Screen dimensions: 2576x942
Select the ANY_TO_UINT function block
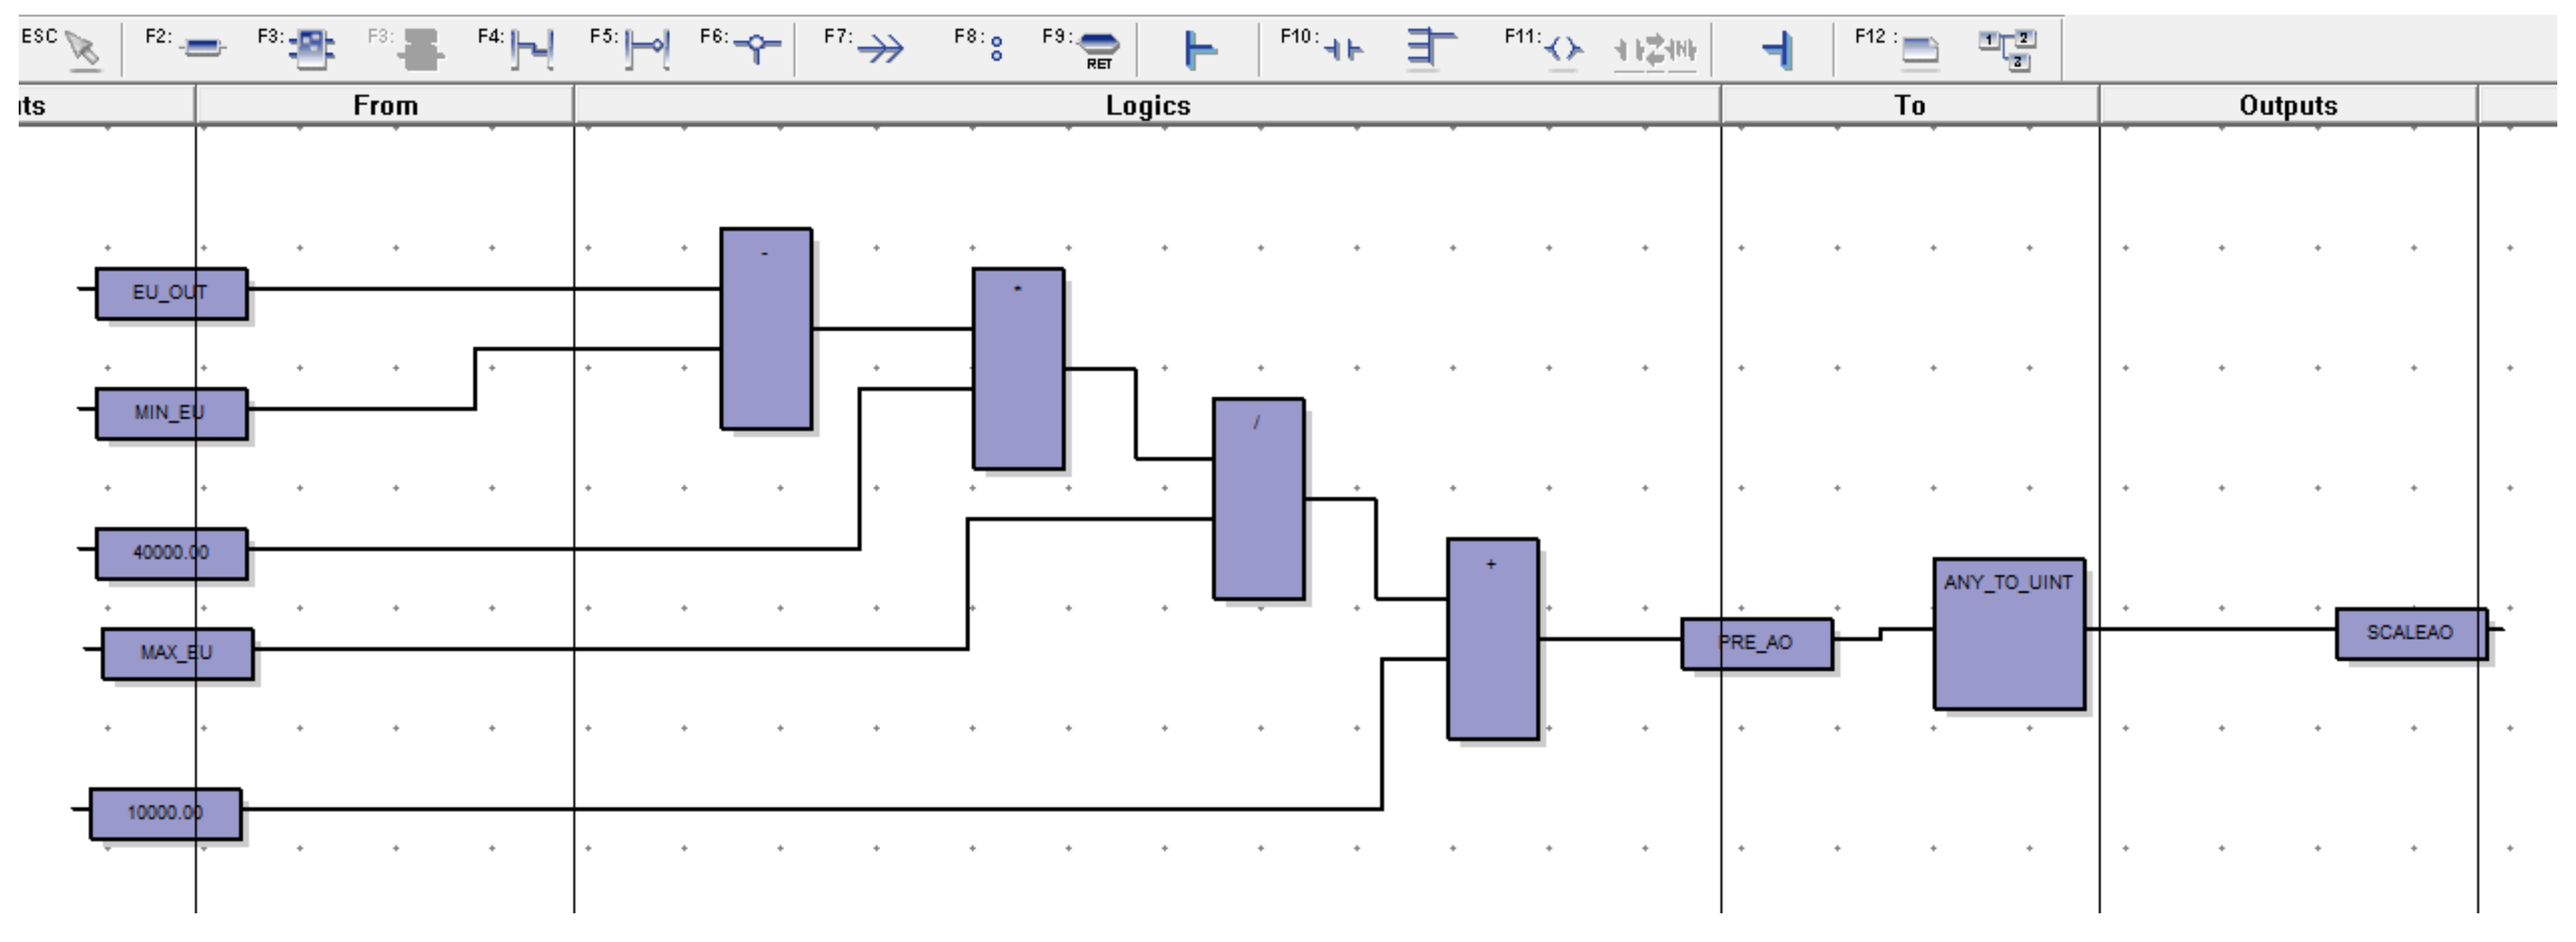[2008, 634]
